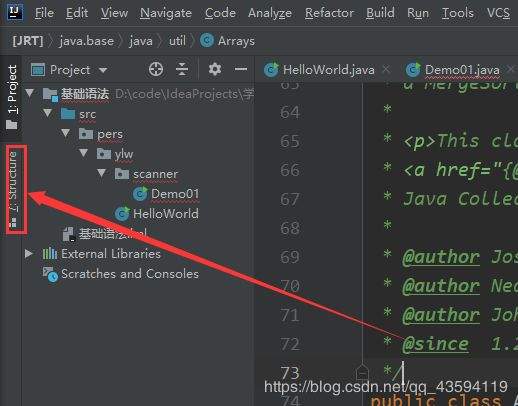Click the fold marker on line 73
This screenshot has height=406, width=518.
[x=362, y=372]
